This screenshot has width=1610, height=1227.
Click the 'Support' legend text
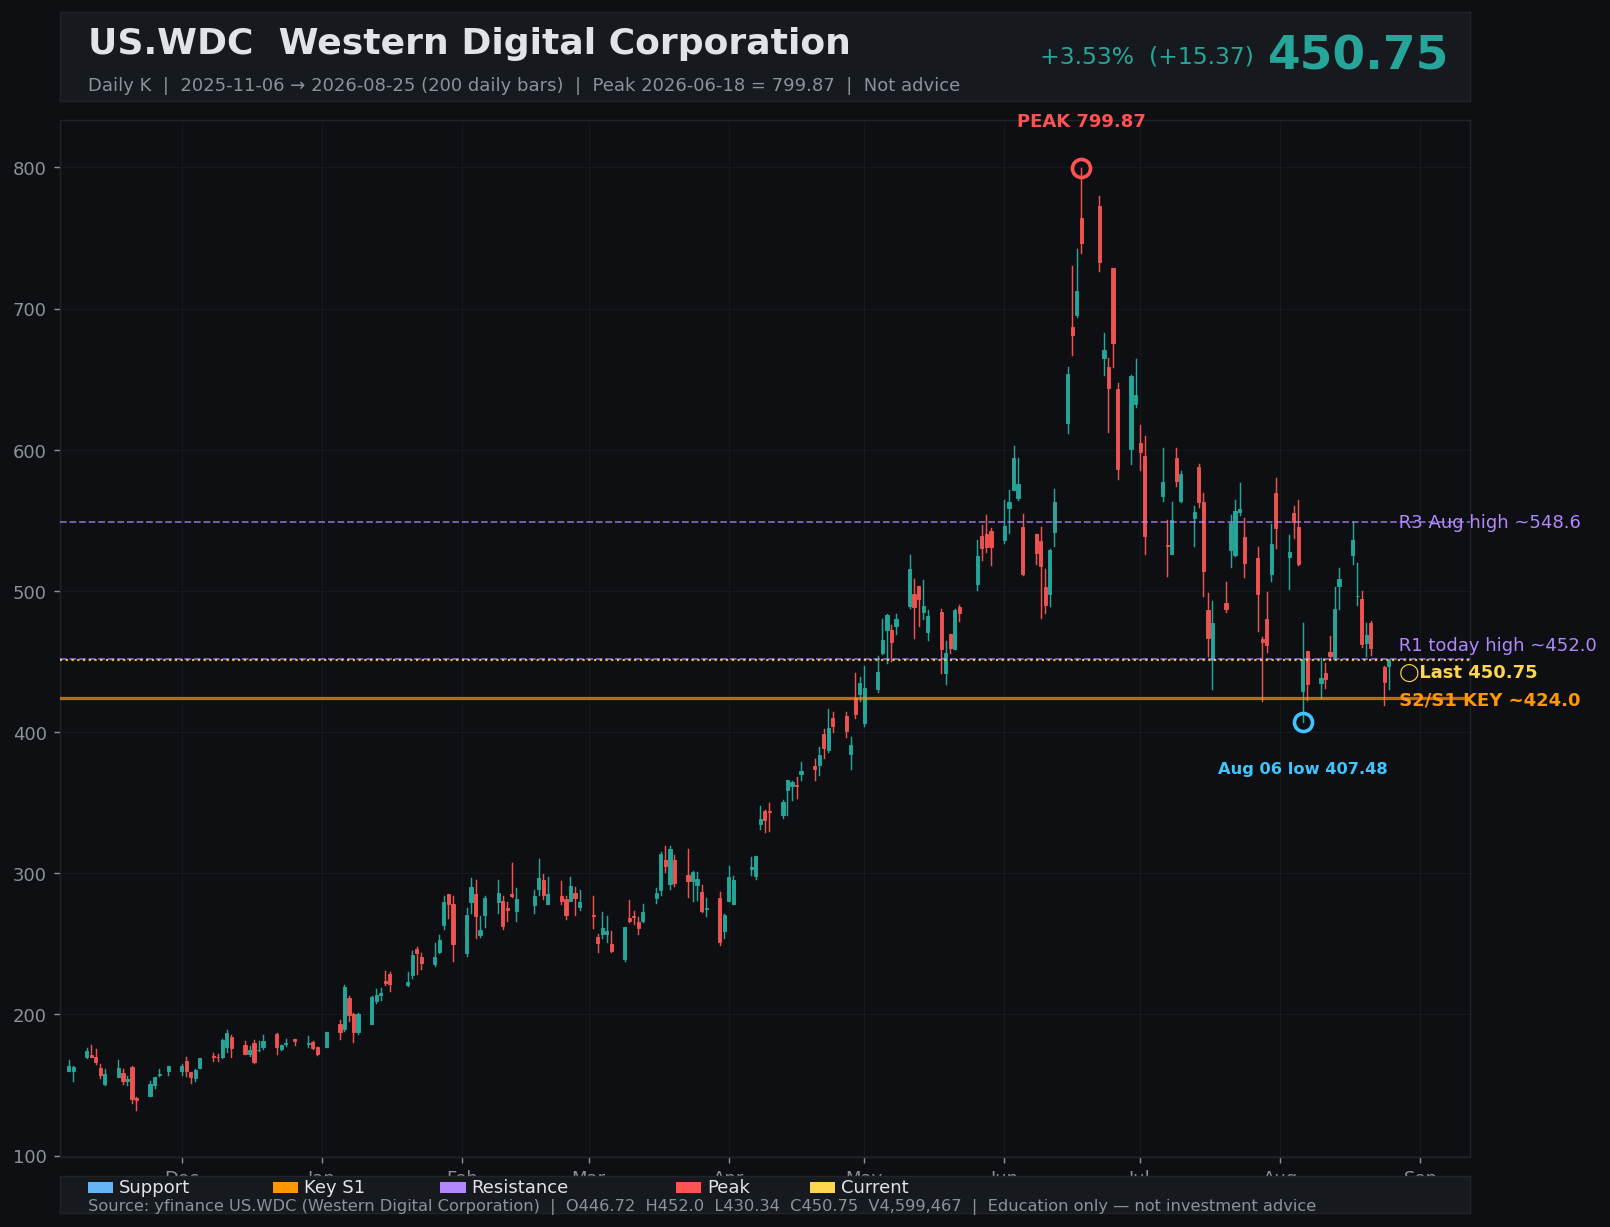pos(154,1187)
